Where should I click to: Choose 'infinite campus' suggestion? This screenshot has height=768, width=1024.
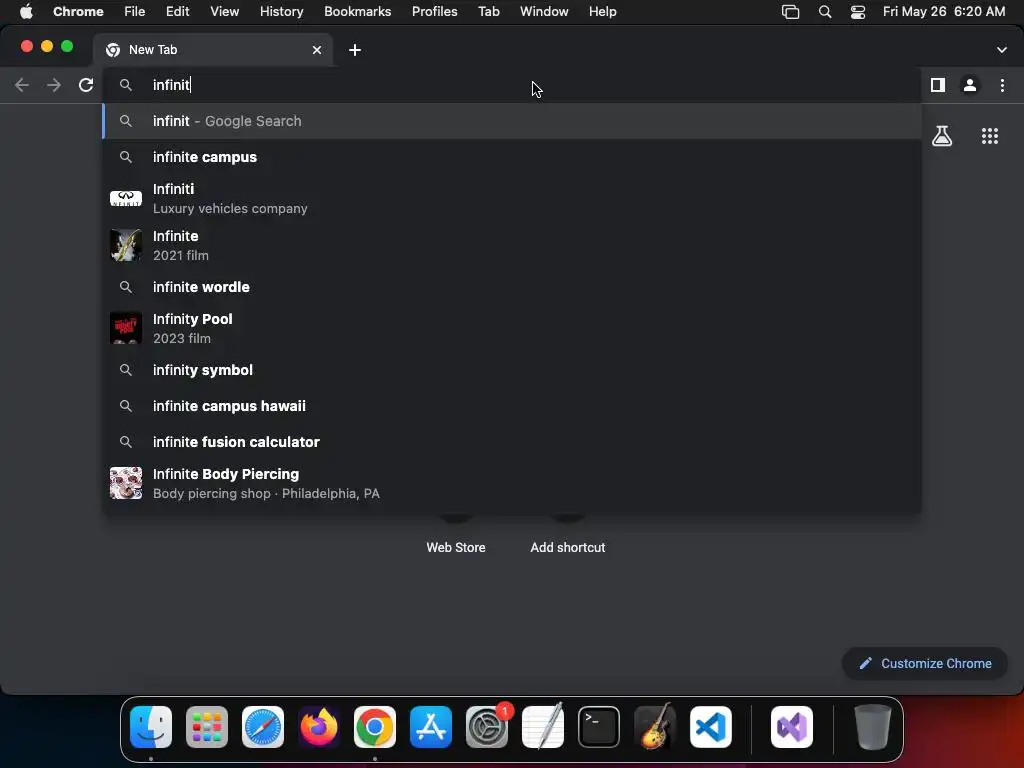[512, 157]
